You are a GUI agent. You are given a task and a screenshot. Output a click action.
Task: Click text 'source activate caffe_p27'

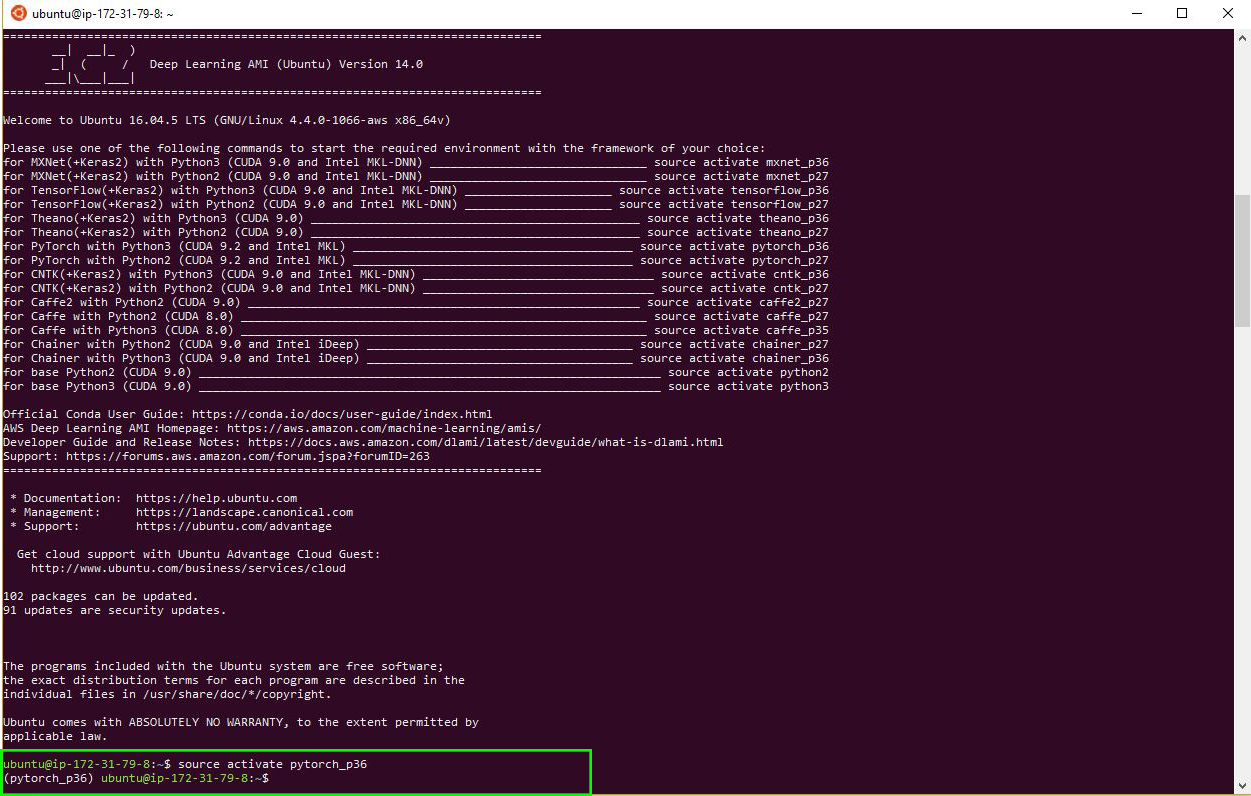click(741, 316)
